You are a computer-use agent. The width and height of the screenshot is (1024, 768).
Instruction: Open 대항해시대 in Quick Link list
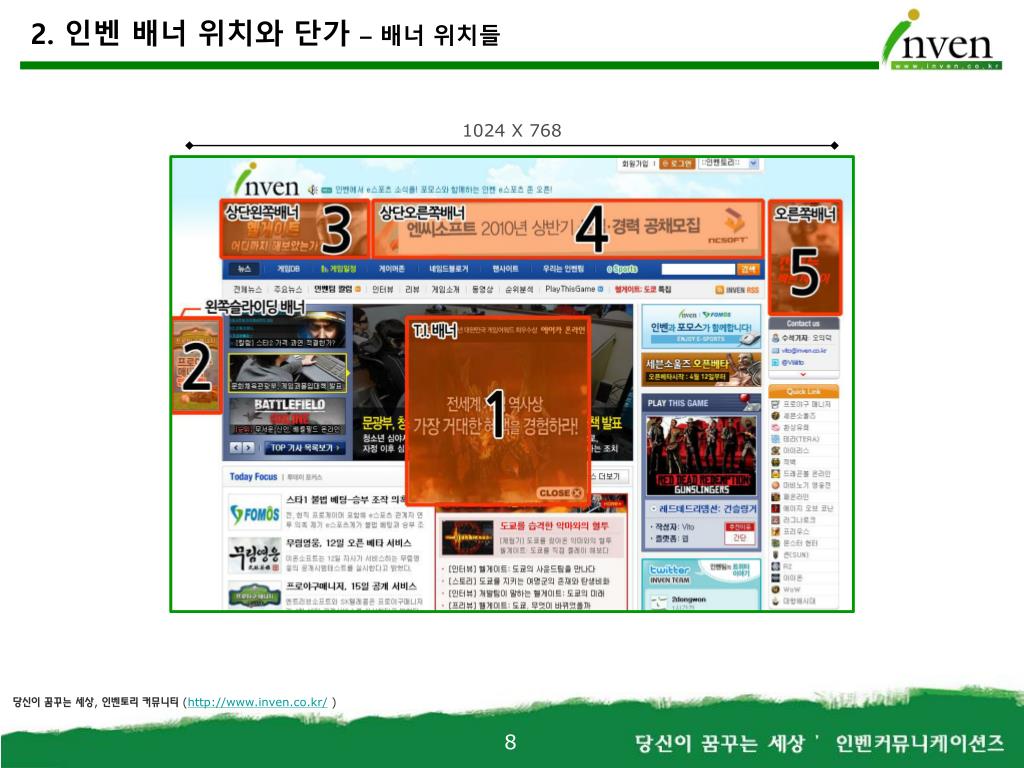point(799,601)
